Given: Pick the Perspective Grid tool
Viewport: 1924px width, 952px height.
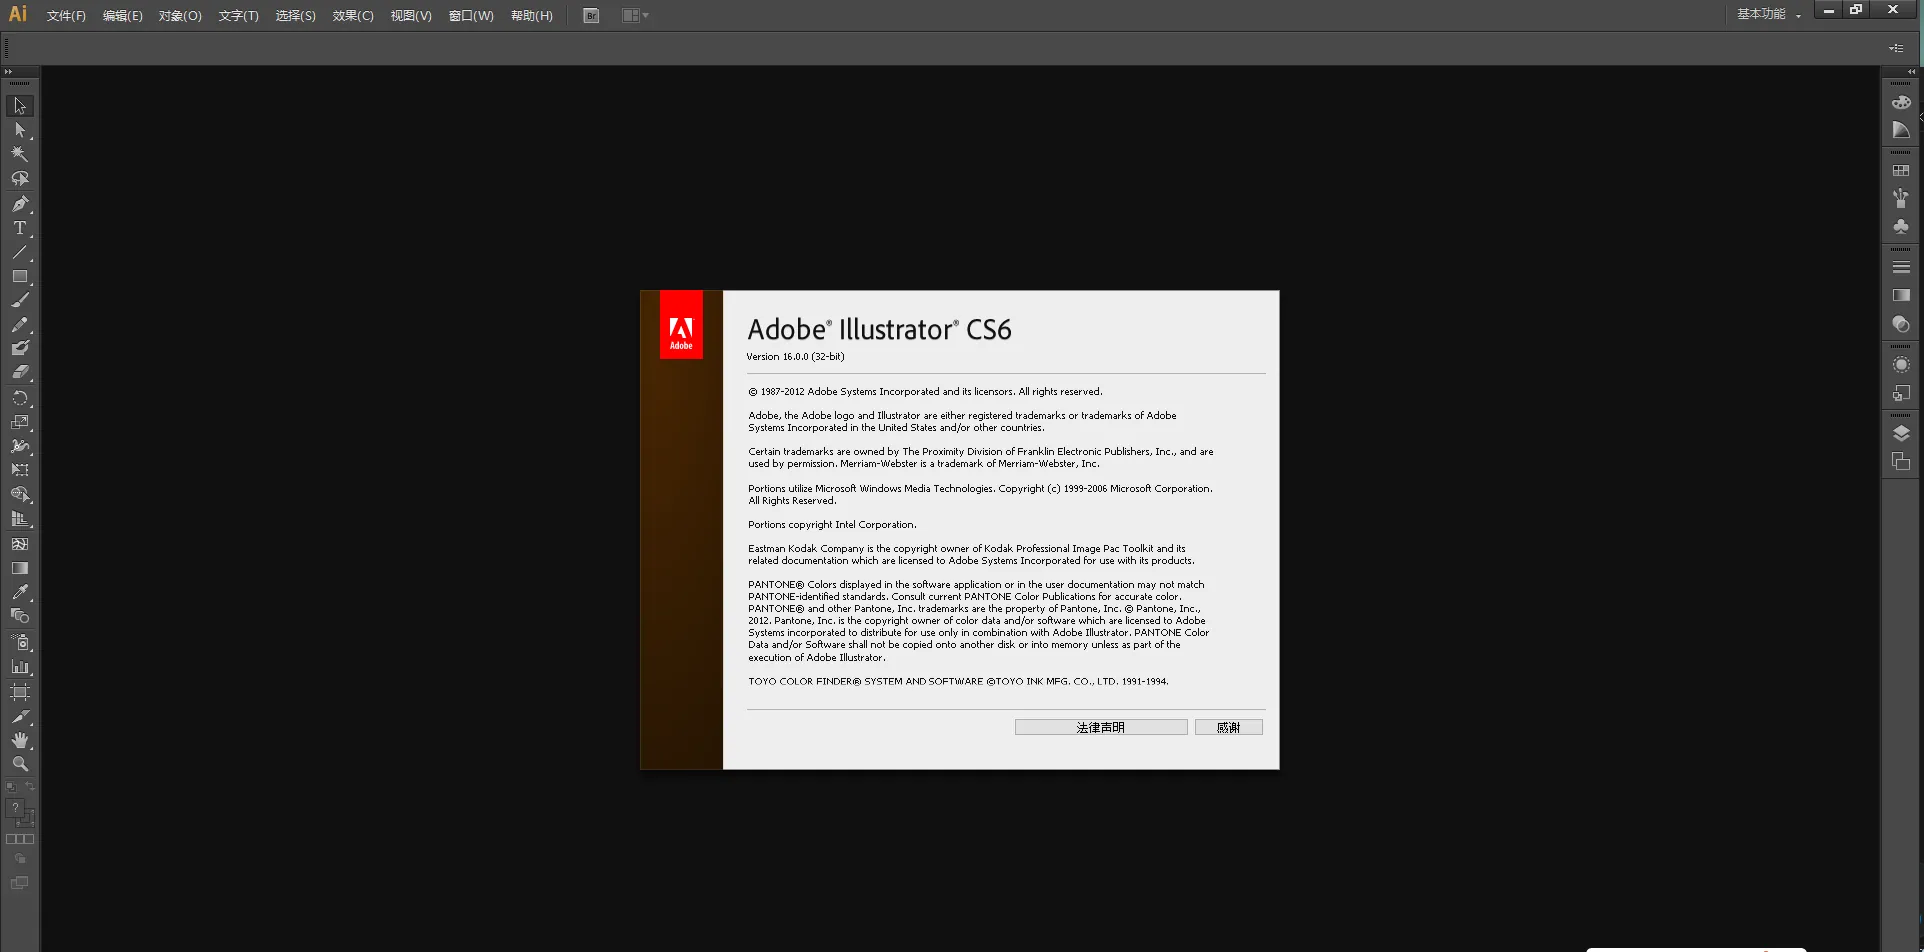Looking at the screenshot, I should tap(20, 519).
